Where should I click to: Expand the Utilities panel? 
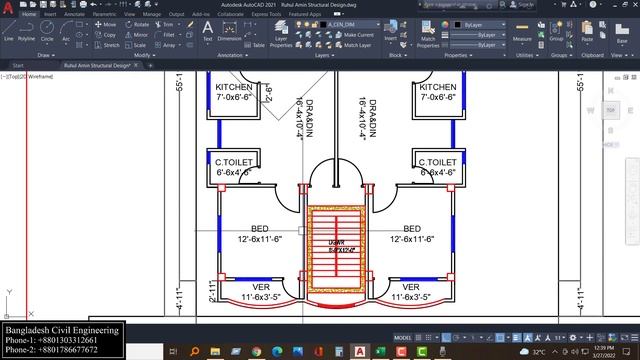point(527,55)
